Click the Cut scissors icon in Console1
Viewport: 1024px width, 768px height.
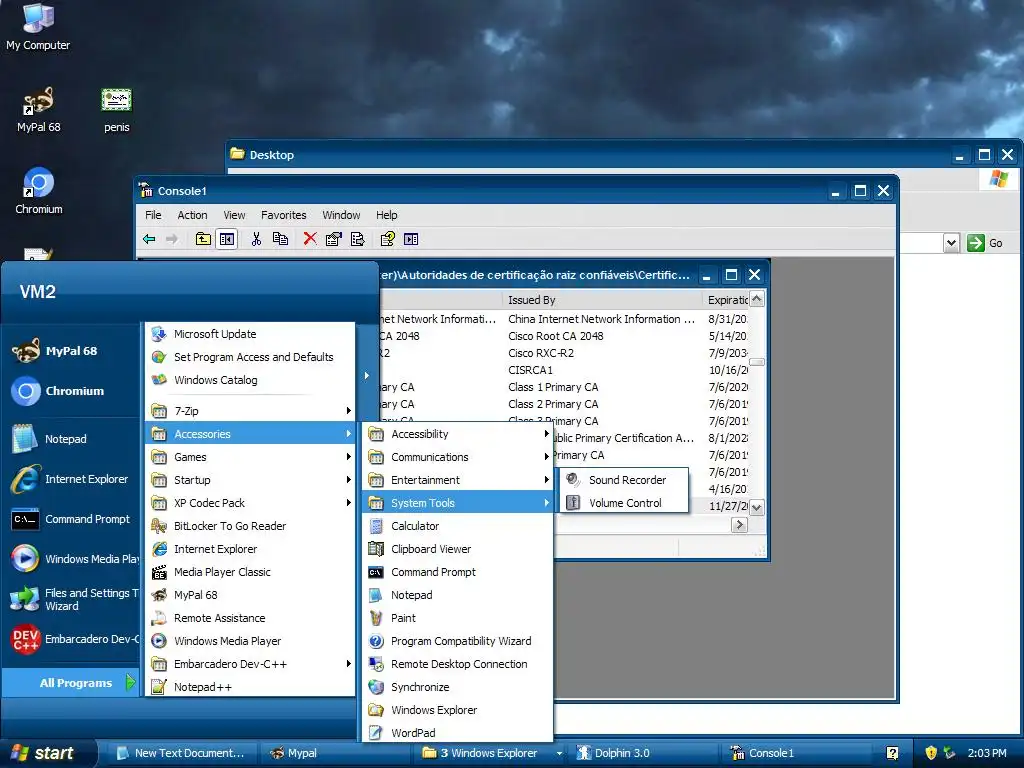coord(257,239)
